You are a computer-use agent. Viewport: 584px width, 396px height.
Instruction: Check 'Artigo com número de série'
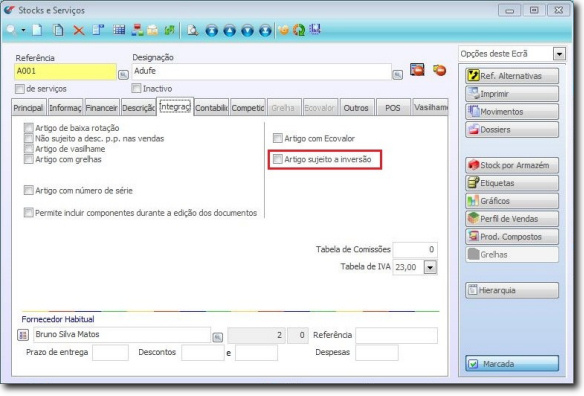pos(29,190)
